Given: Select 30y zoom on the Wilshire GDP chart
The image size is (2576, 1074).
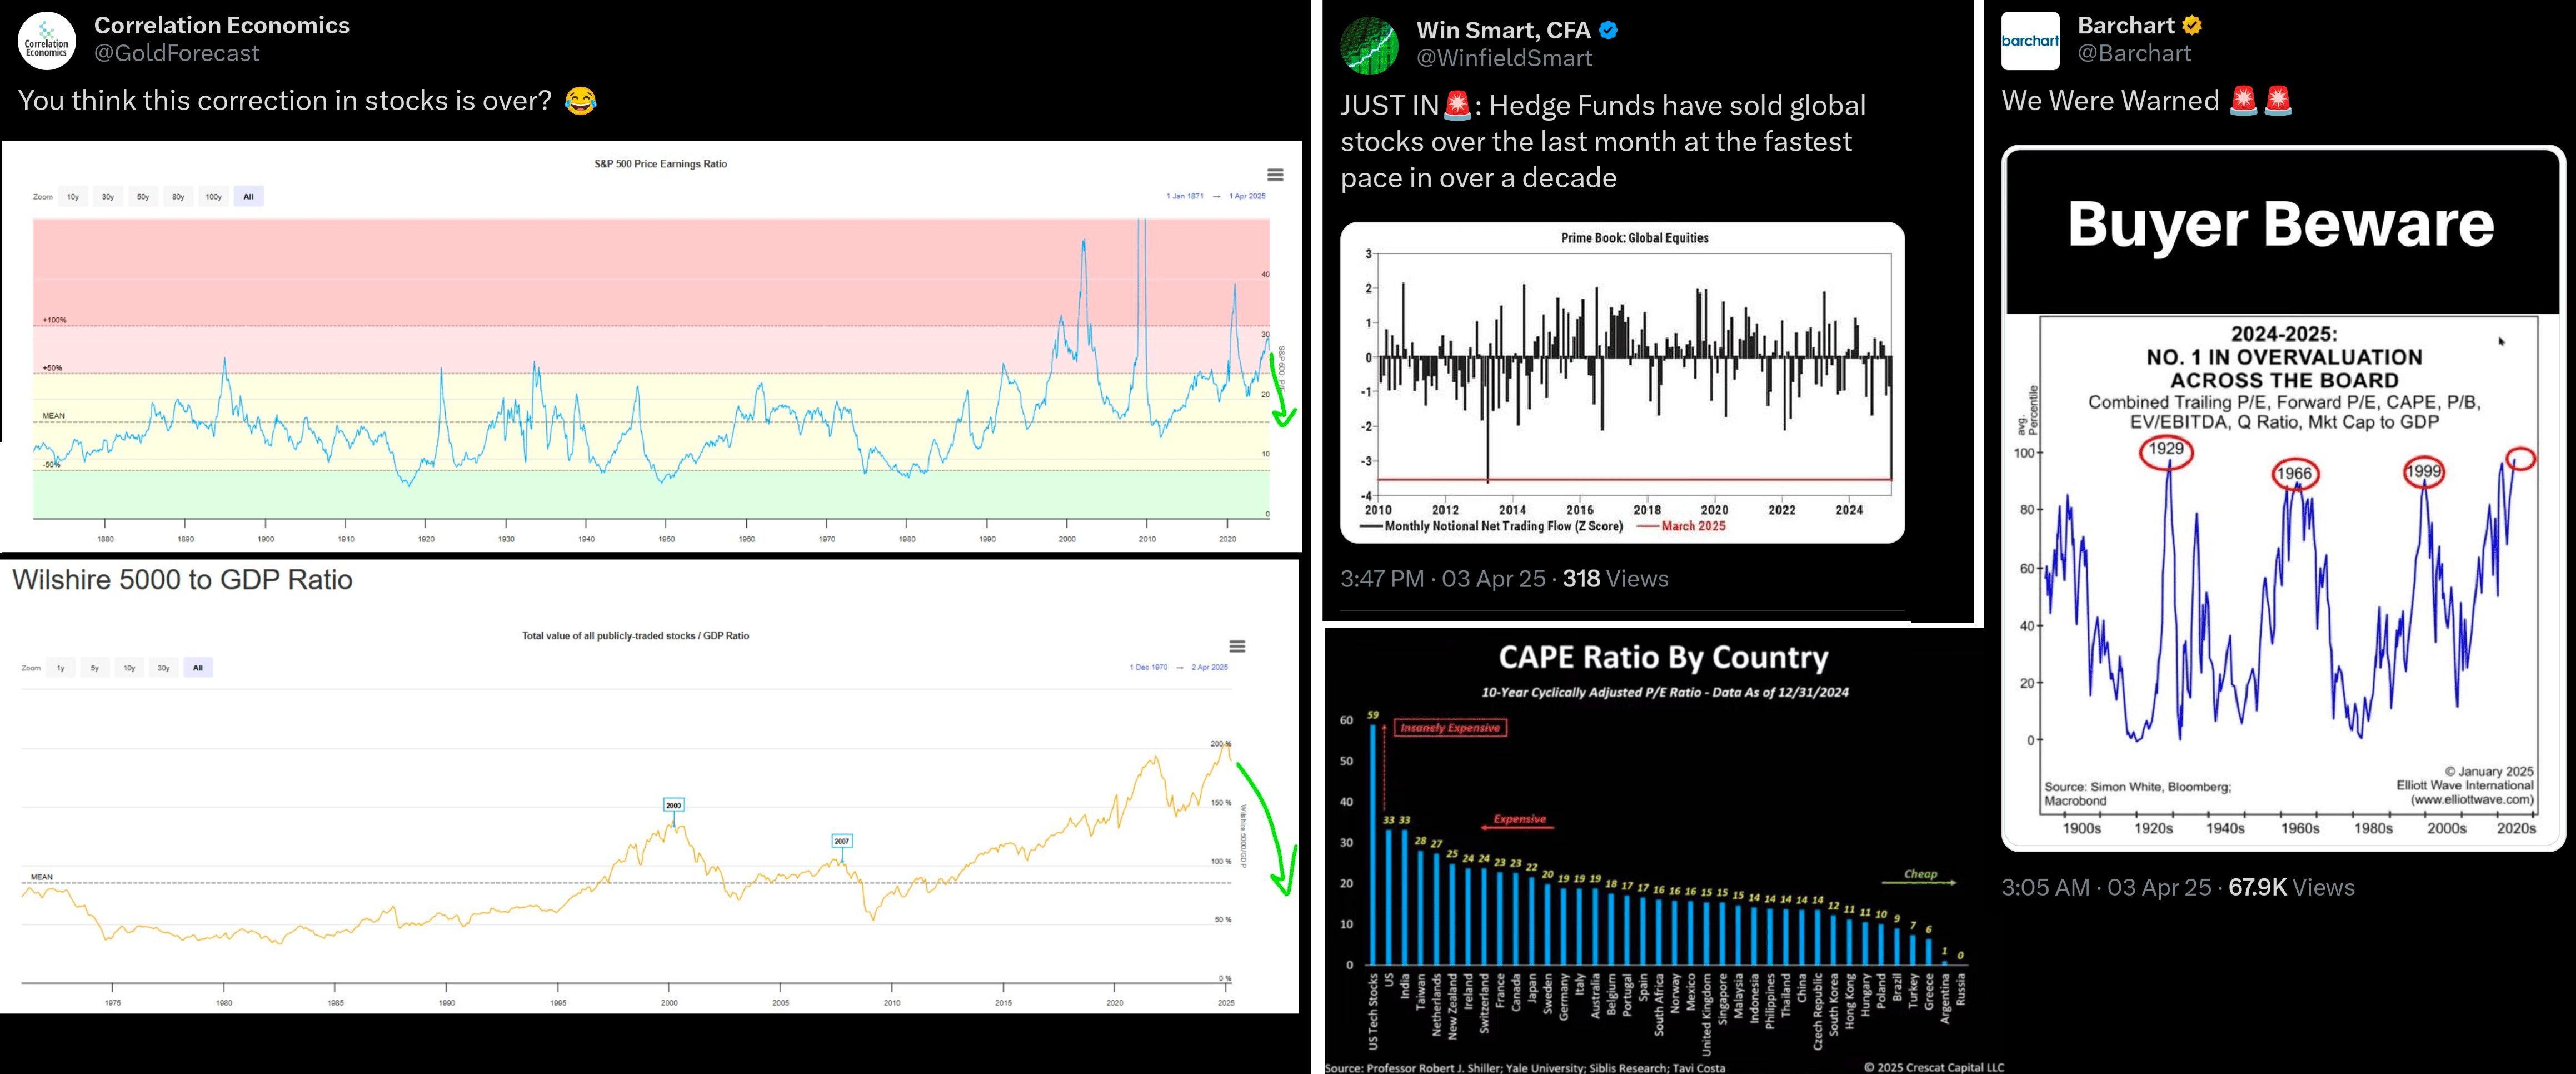Looking at the screenshot, I should pyautogui.click(x=163, y=668).
